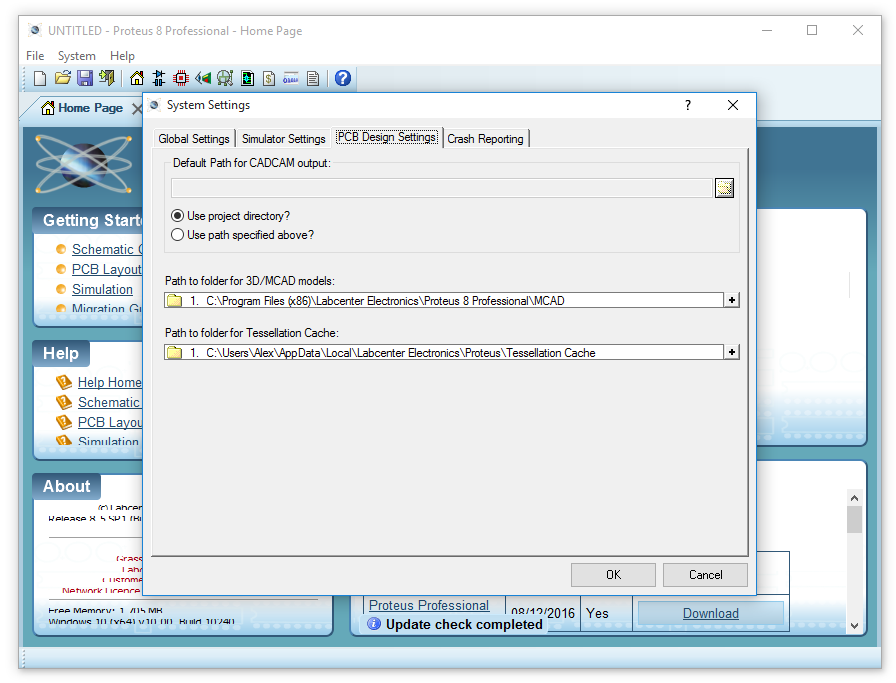Open the PCB Layout link in the Help panel
Screen dimensions: 896x683
point(110,422)
